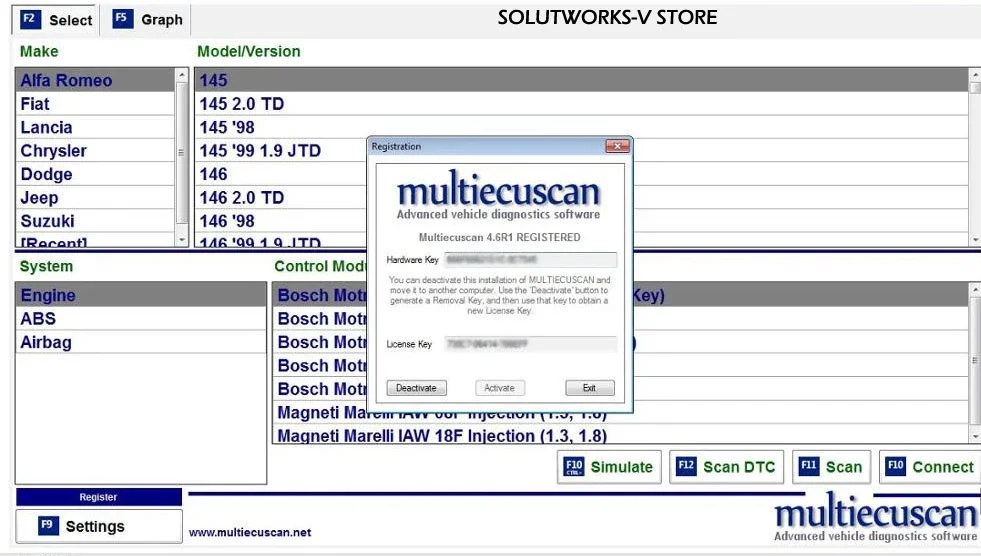Start Scan DTC
This screenshot has width=981, height=556.
(726, 467)
